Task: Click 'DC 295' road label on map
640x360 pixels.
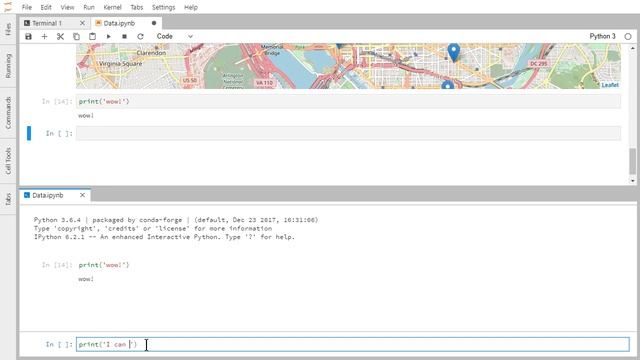Action: [538, 64]
